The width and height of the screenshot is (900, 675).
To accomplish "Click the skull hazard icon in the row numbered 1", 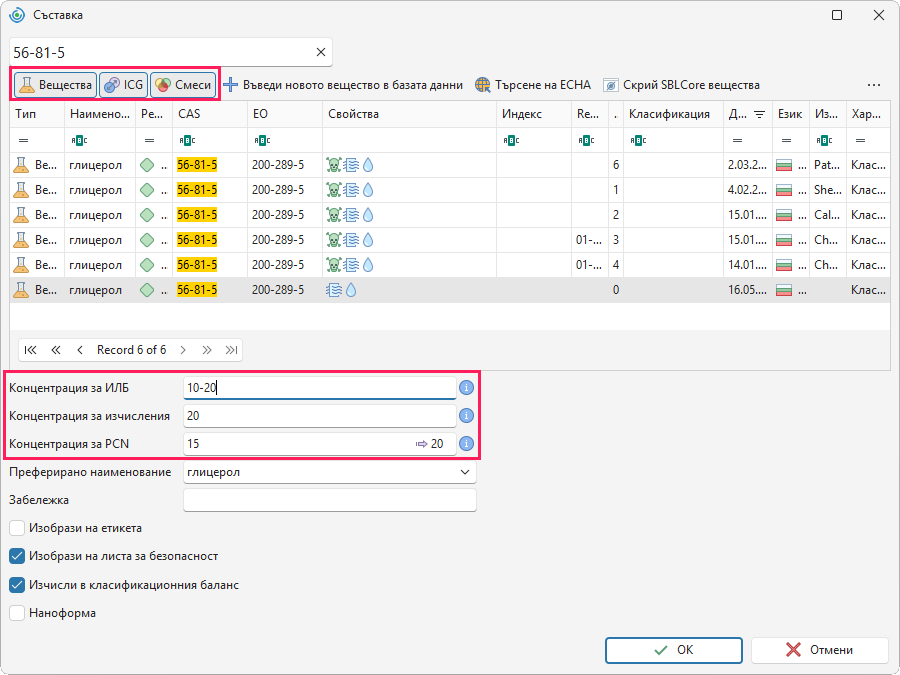I will pos(333,190).
